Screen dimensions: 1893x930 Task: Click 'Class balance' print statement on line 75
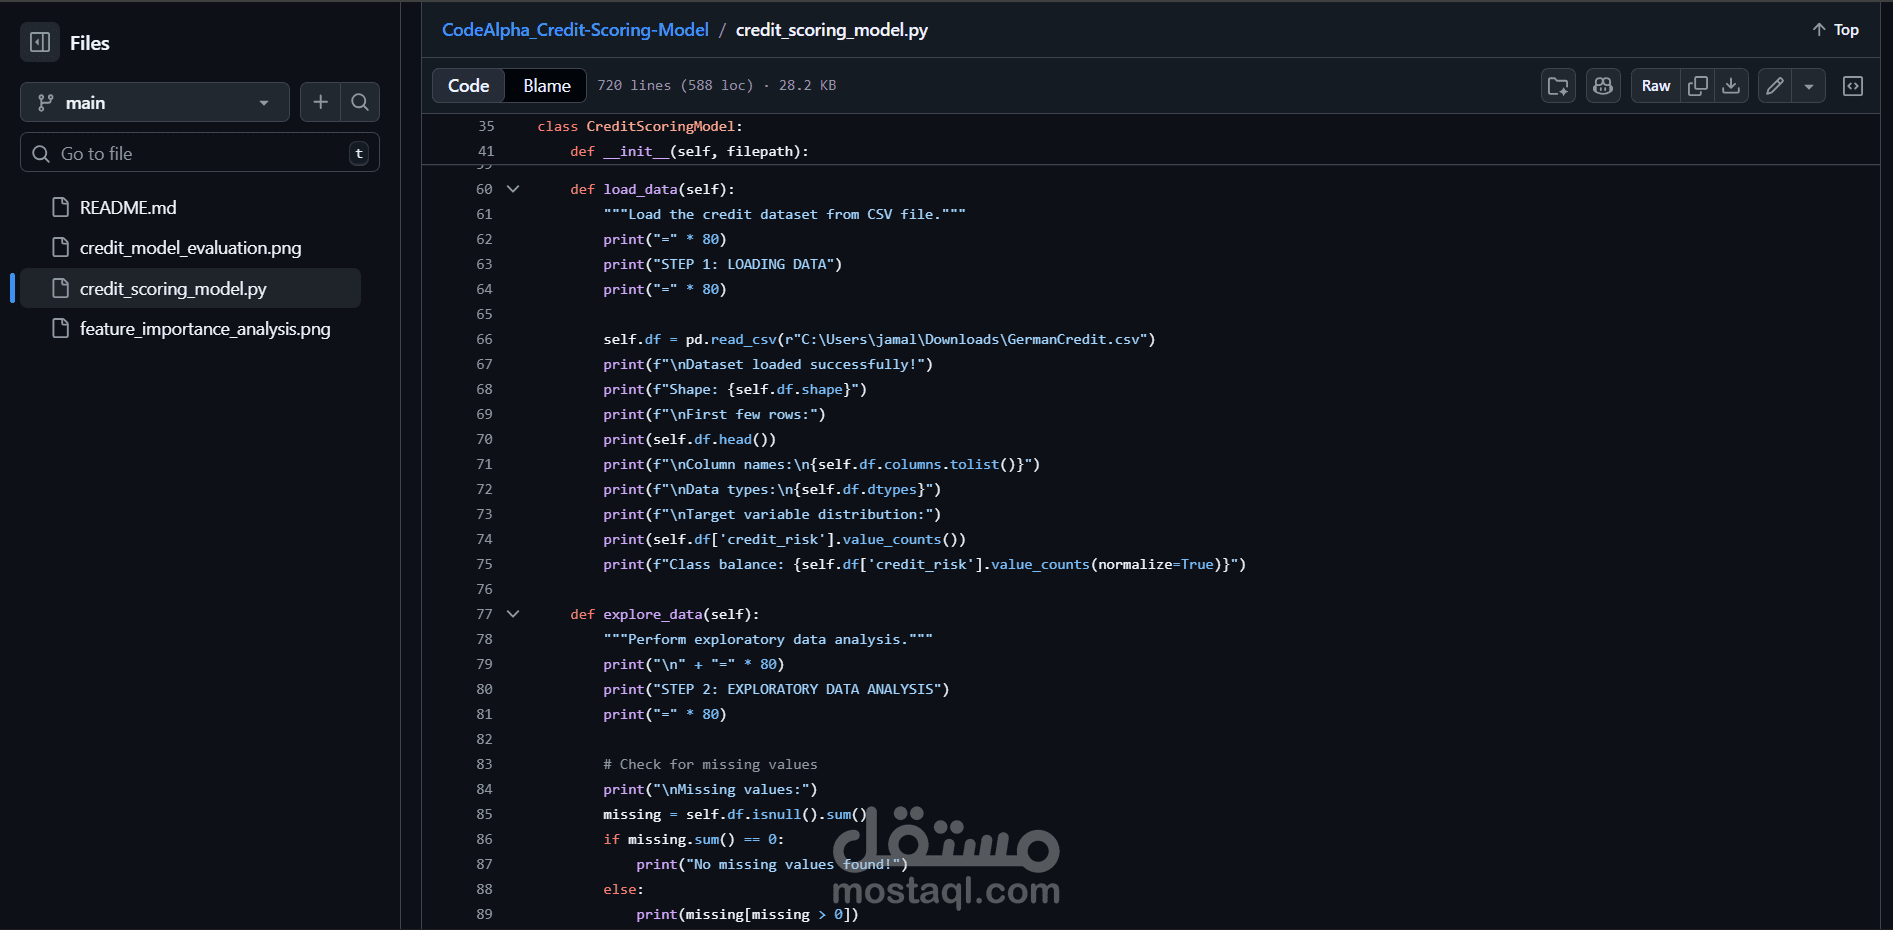coord(924,564)
